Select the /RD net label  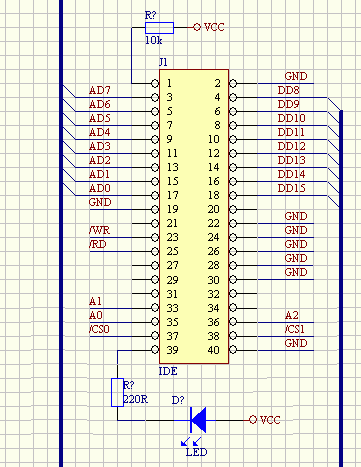(98, 244)
